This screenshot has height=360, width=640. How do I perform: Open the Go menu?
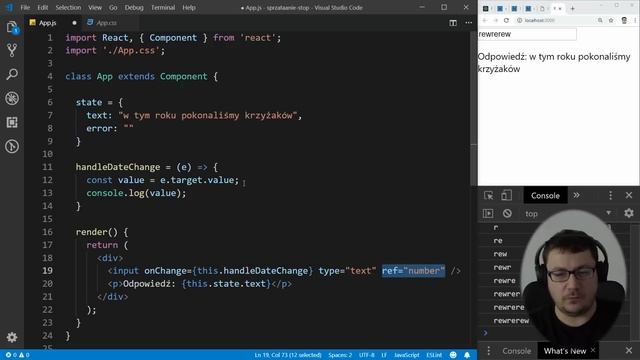point(113,7)
